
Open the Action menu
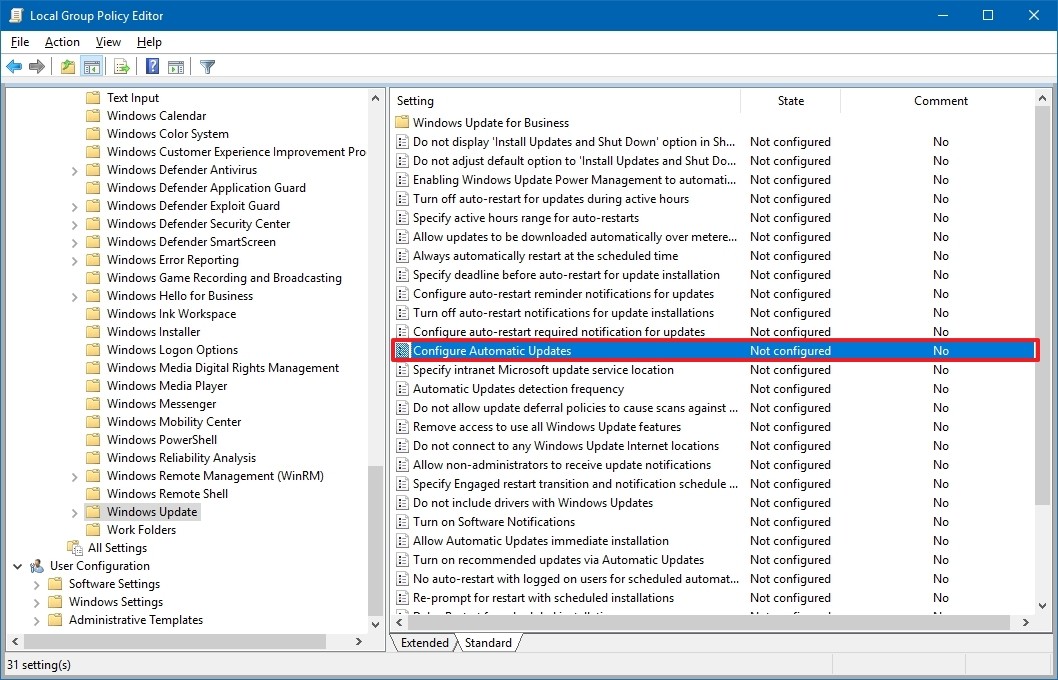click(x=62, y=42)
